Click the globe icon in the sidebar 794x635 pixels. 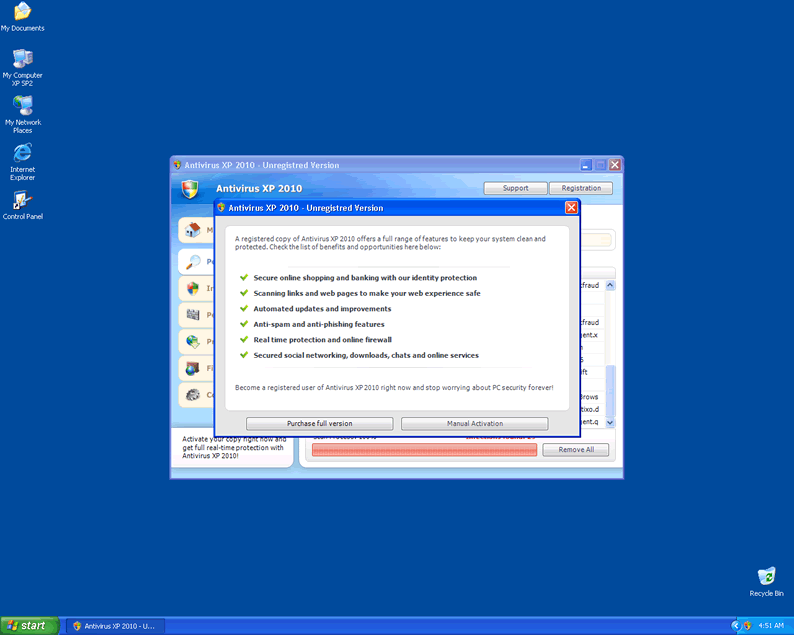tap(193, 342)
